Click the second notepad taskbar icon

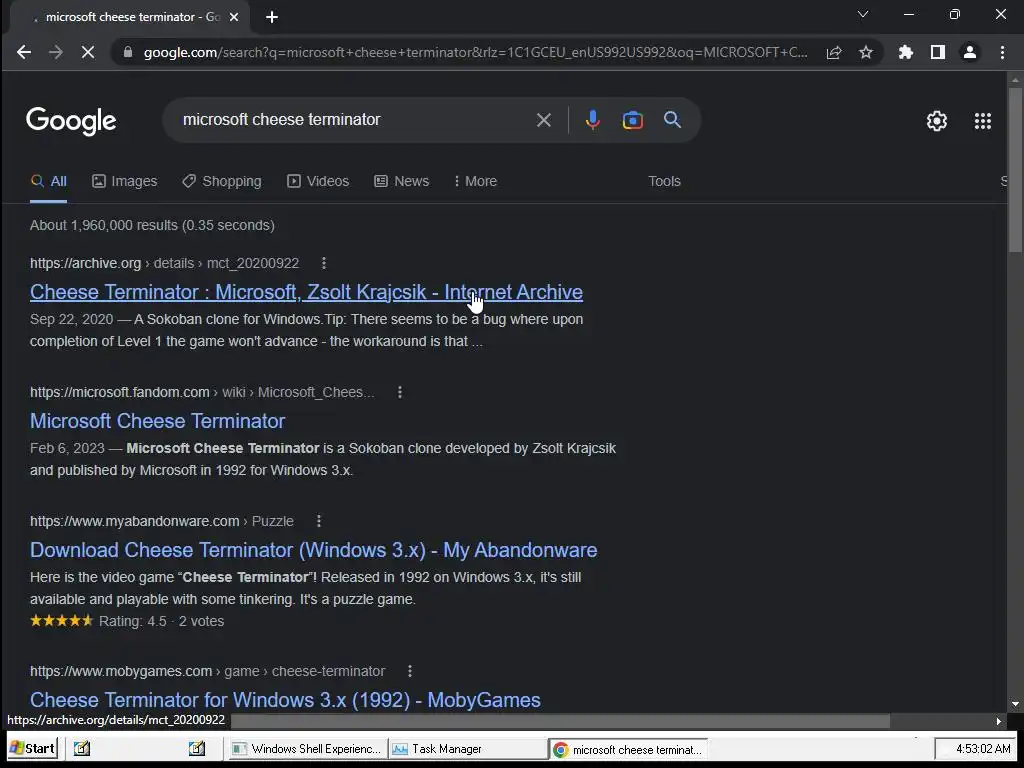click(197, 748)
